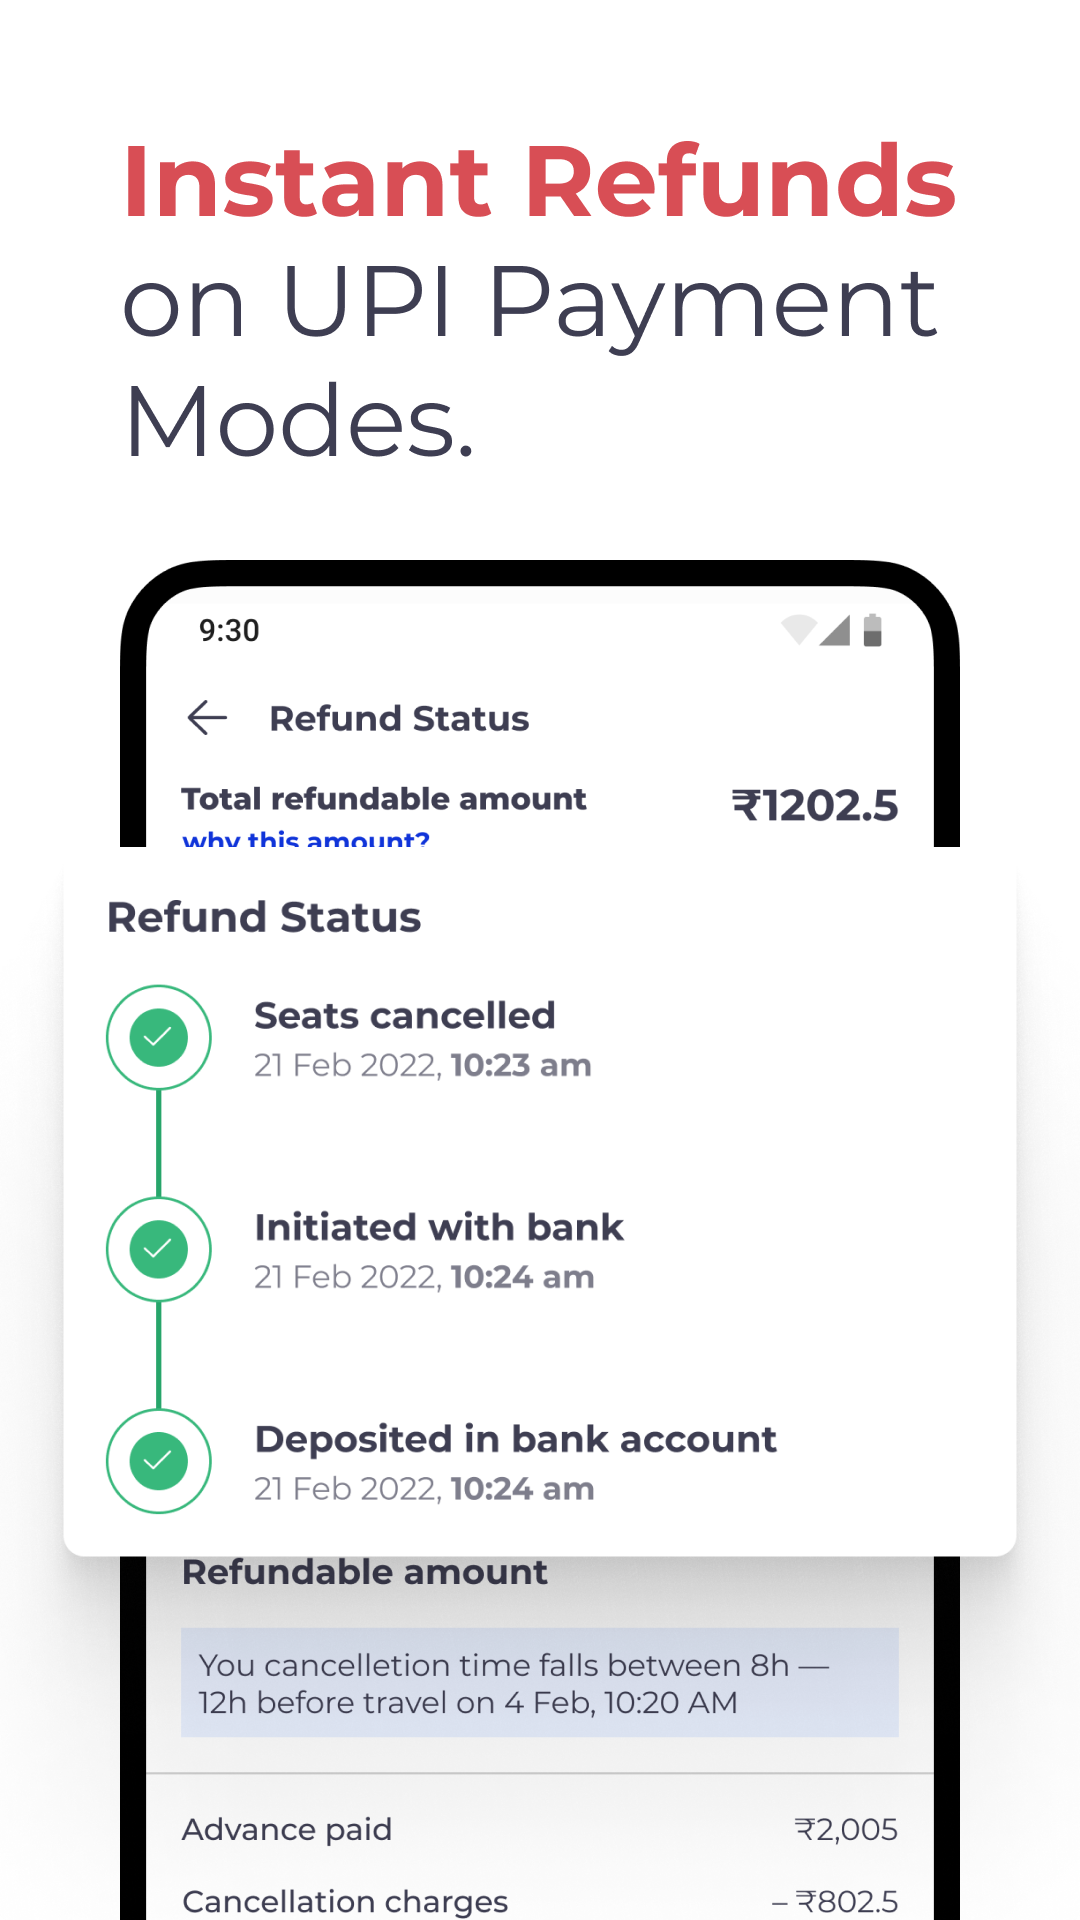Viewport: 1080px width, 1920px height.
Task: Tap the Refund Status screen title
Action: (399, 719)
